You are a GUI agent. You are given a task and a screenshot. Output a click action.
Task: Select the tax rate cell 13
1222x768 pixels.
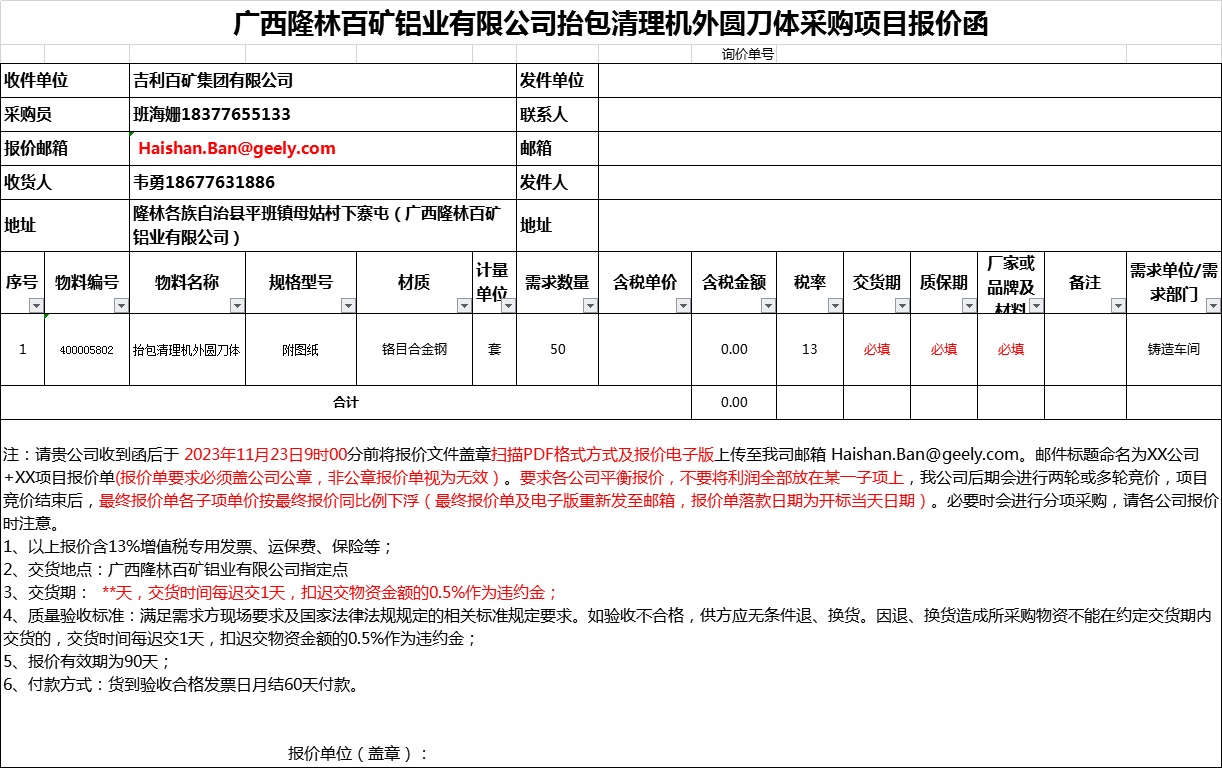pos(810,349)
